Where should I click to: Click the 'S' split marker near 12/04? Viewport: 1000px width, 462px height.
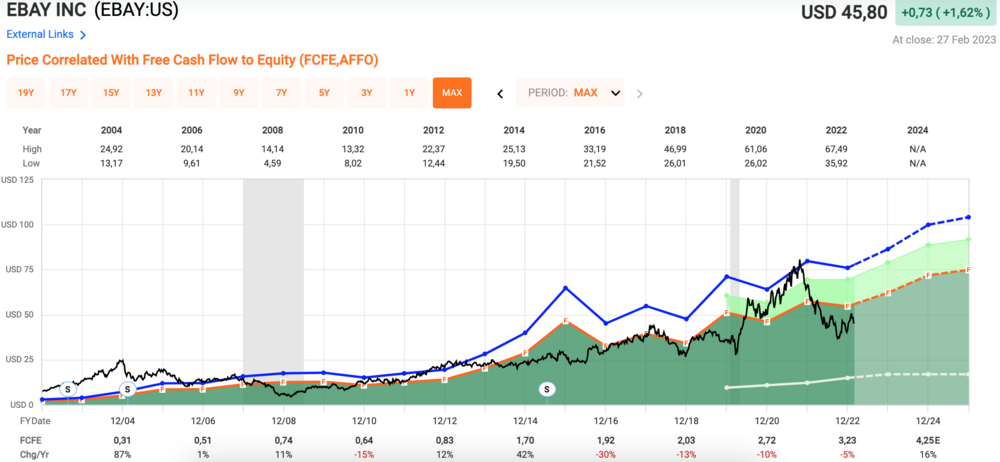[127, 389]
